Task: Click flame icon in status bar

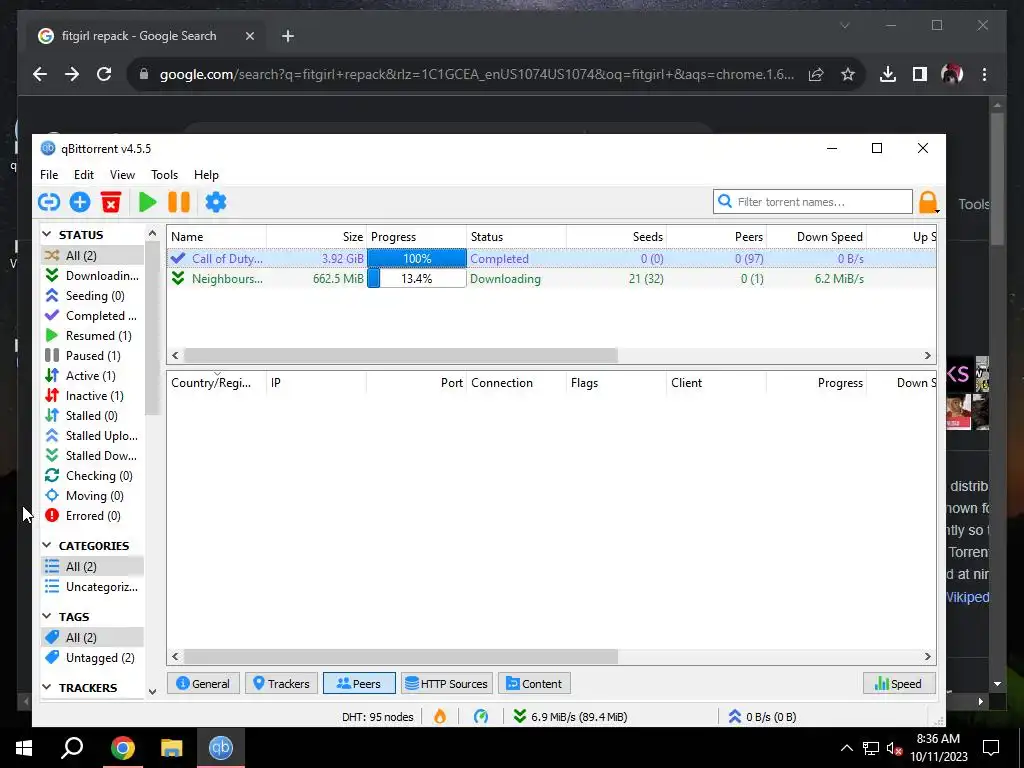Action: tap(440, 716)
